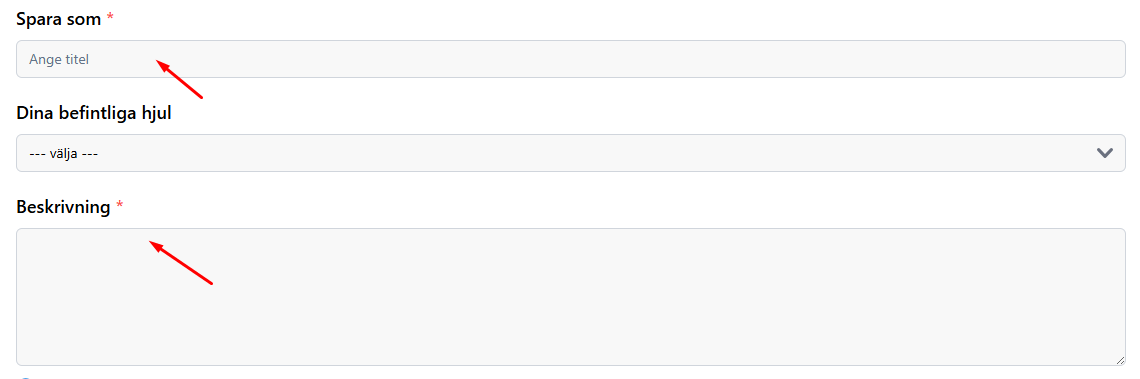This screenshot has width=1140, height=379.
Task: Select the required Beskrivning text box
Action: 571,297
